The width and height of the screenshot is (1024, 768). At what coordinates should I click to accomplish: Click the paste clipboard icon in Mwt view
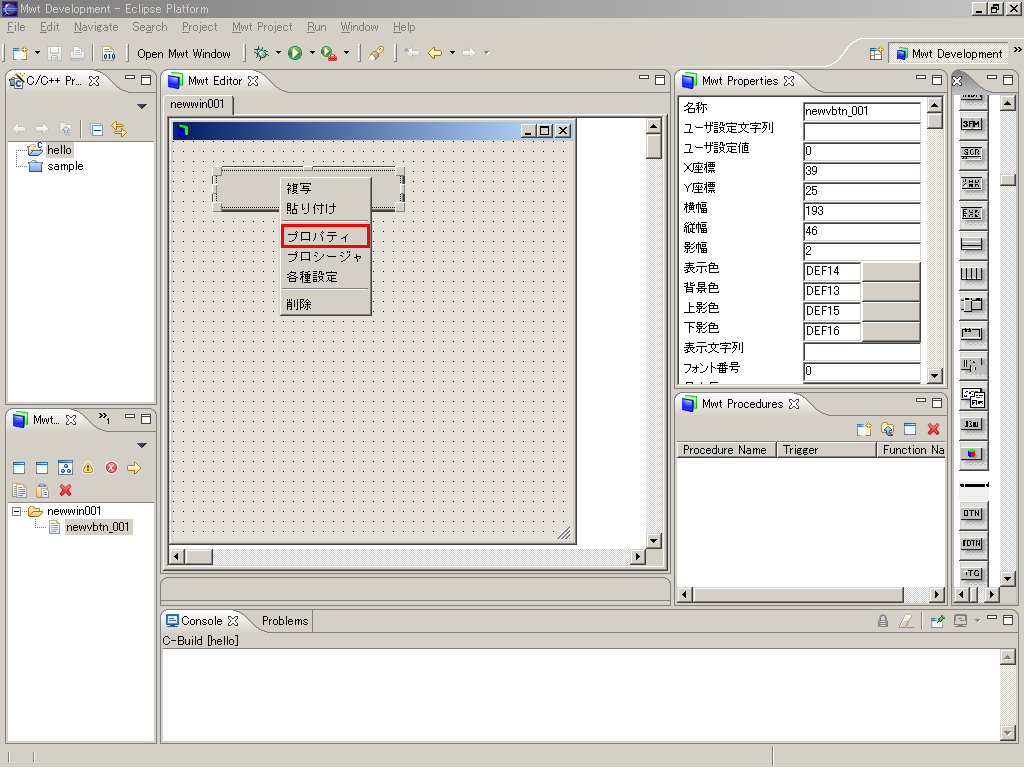tap(42, 490)
